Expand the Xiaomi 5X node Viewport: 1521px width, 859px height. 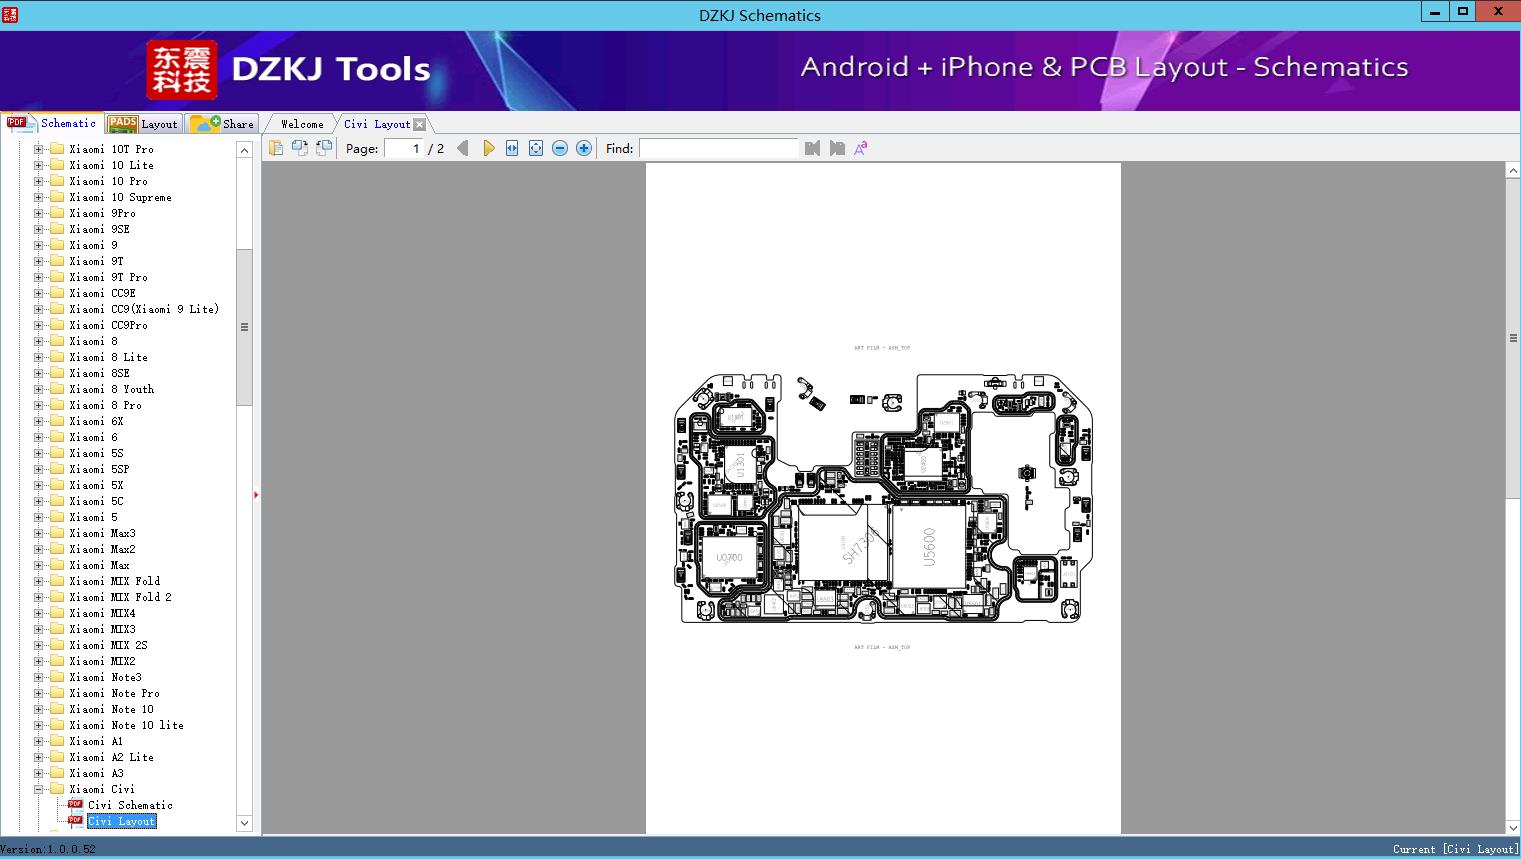click(x=39, y=485)
